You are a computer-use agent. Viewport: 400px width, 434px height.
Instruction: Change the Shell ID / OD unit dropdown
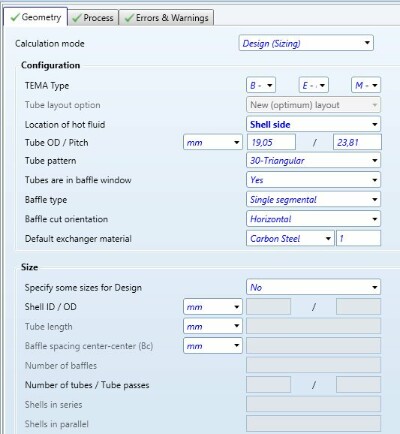pyautogui.click(x=213, y=307)
